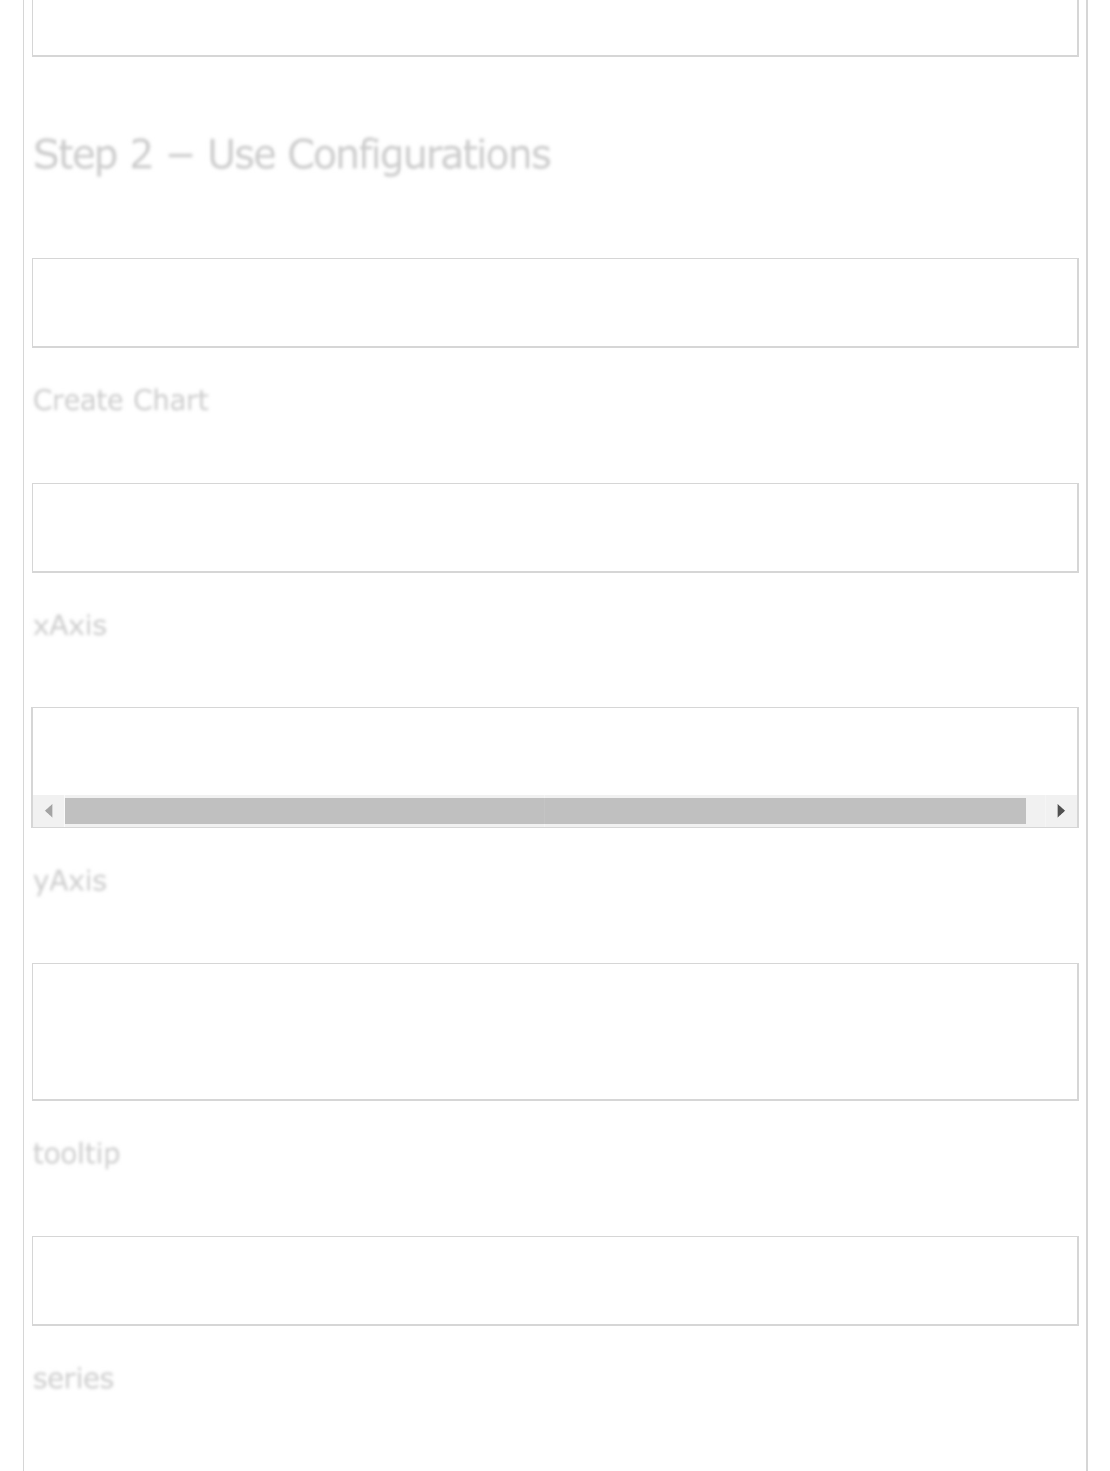
Task: Click the 'Step 2' text in heading
Action: [x=93, y=155]
